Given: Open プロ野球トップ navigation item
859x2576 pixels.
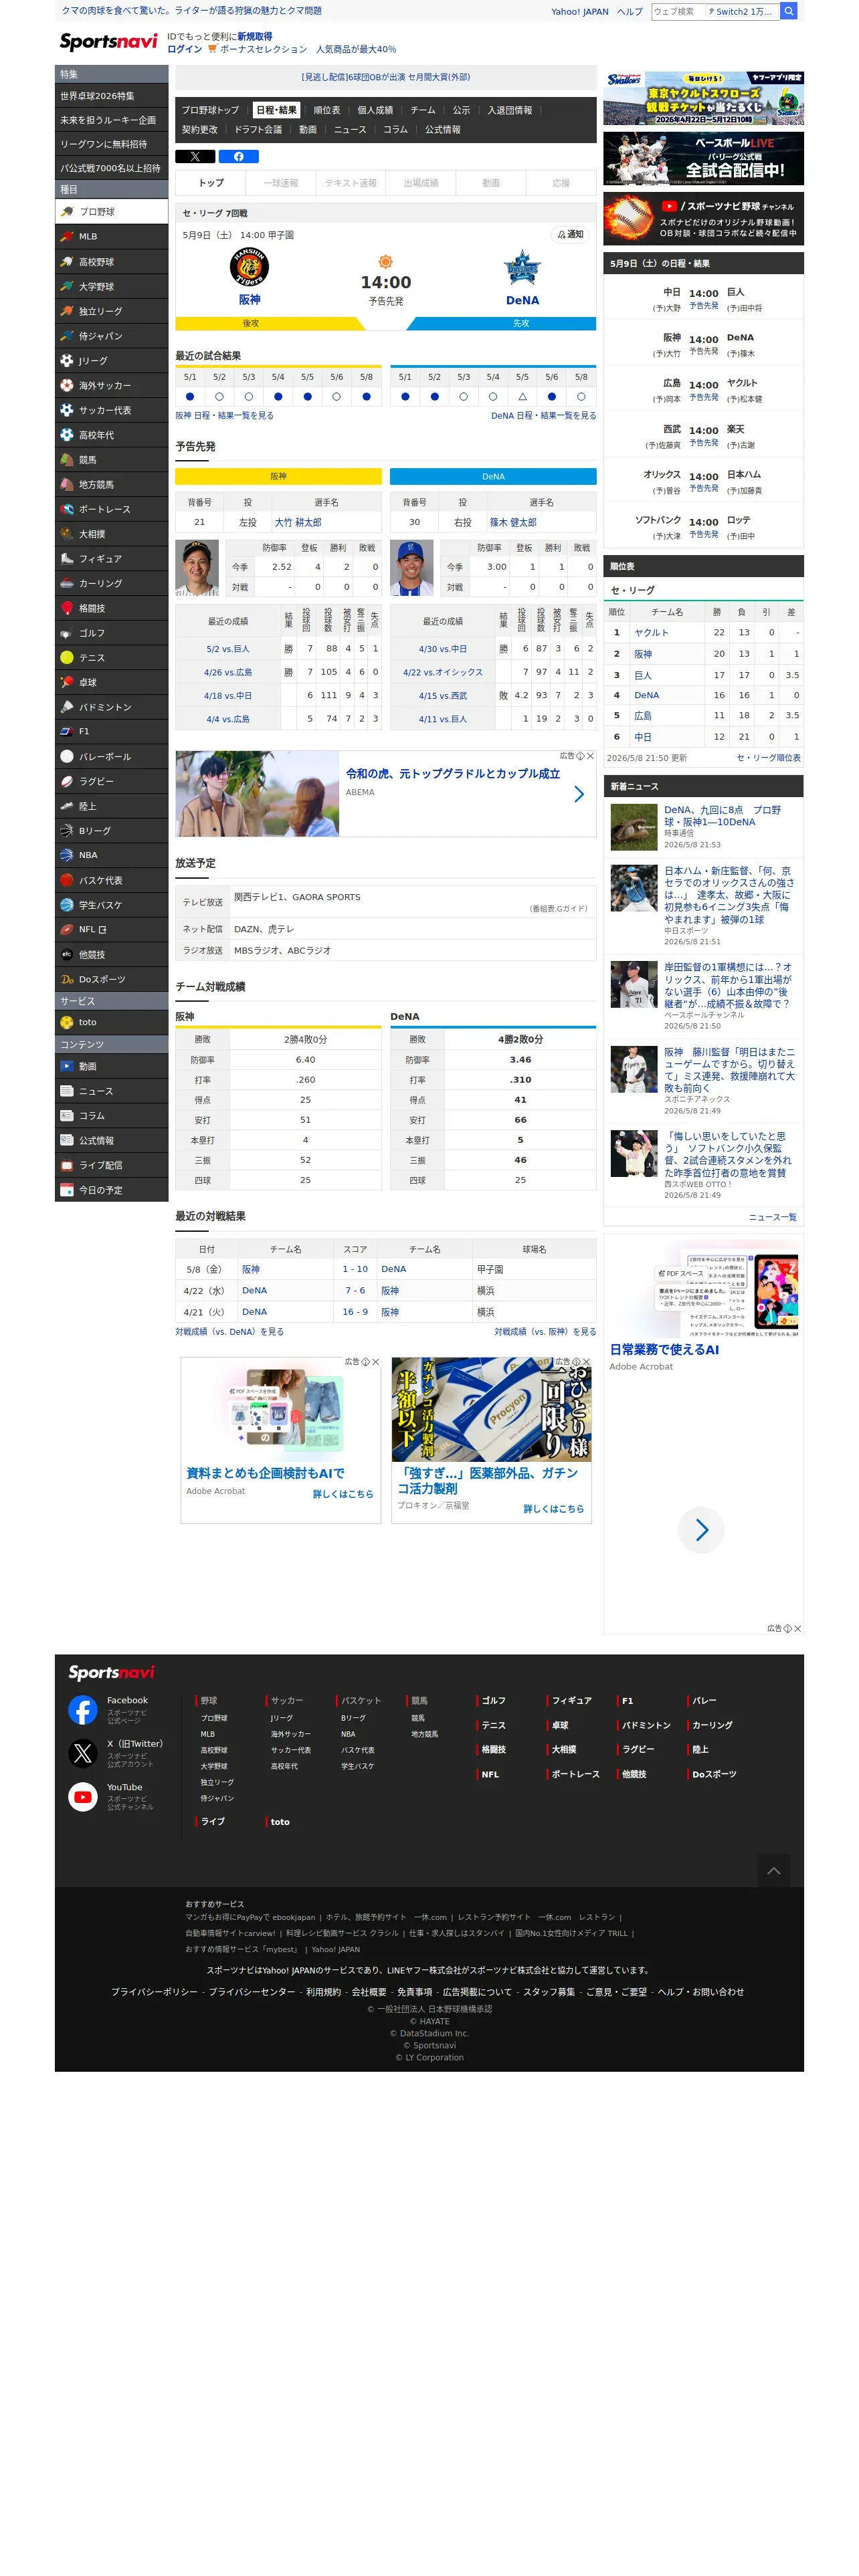Looking at the screenshot, I should (210, 110).
